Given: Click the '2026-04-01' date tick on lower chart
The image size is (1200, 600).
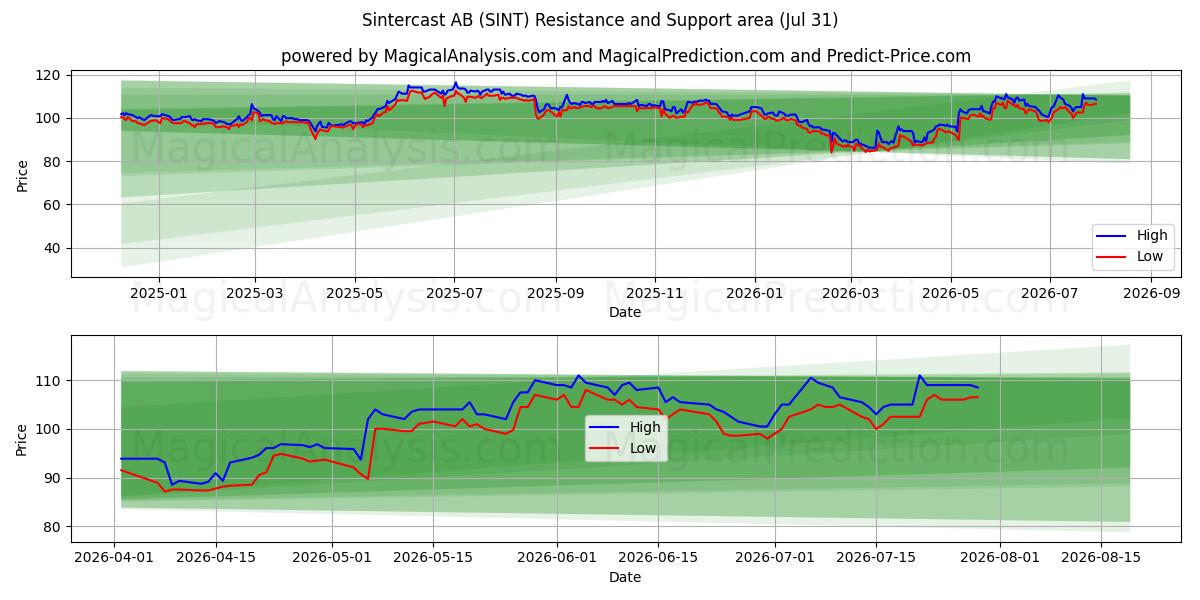Looking at the screenshot, I should 115,558.
